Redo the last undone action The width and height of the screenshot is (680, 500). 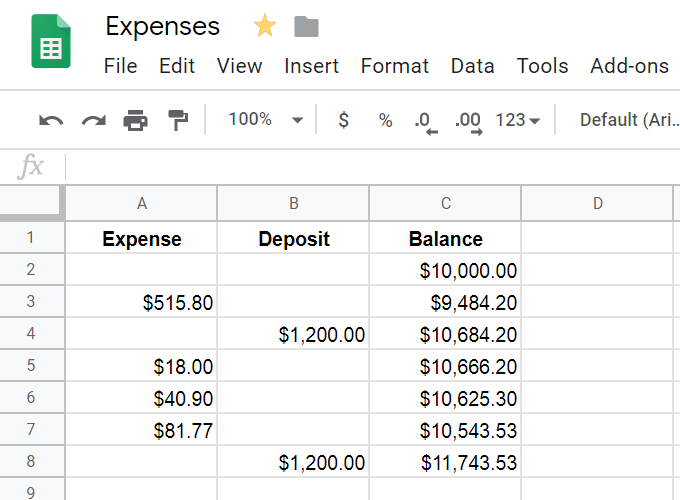pos(93,121)
